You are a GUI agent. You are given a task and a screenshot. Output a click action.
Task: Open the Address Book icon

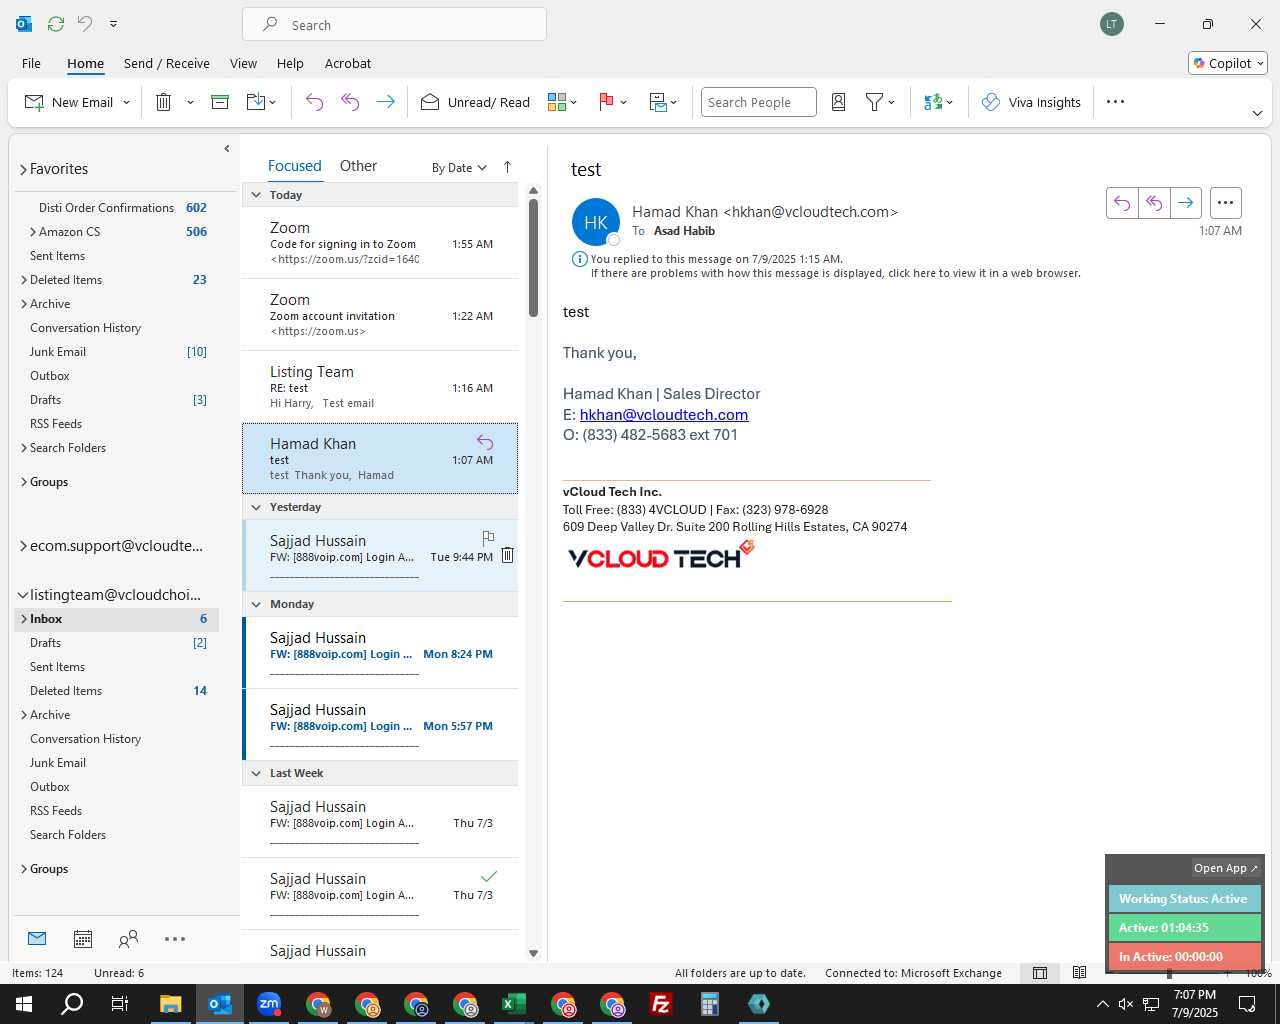[x=839, y=102]
